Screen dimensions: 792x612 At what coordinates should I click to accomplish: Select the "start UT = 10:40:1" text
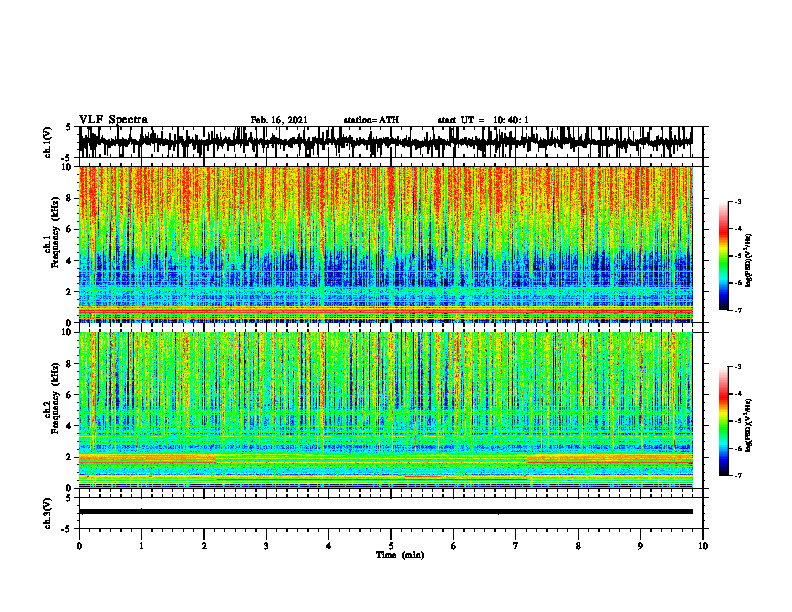(x=483, y=120)
